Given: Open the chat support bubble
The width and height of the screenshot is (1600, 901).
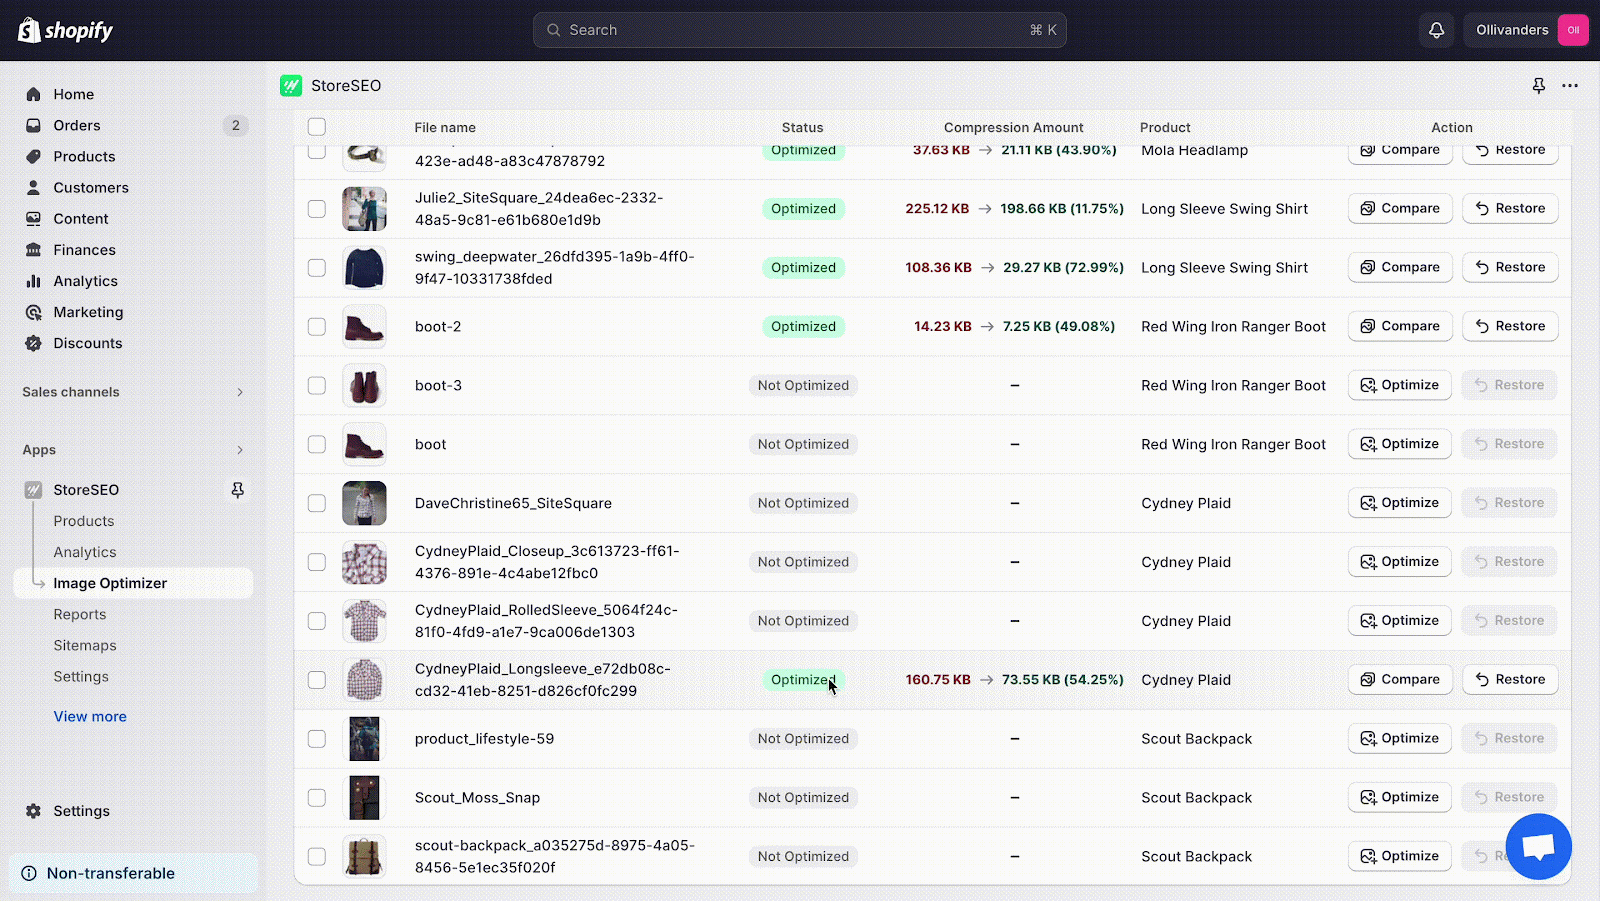Looking at the screenshot, I should point(1538,846).
